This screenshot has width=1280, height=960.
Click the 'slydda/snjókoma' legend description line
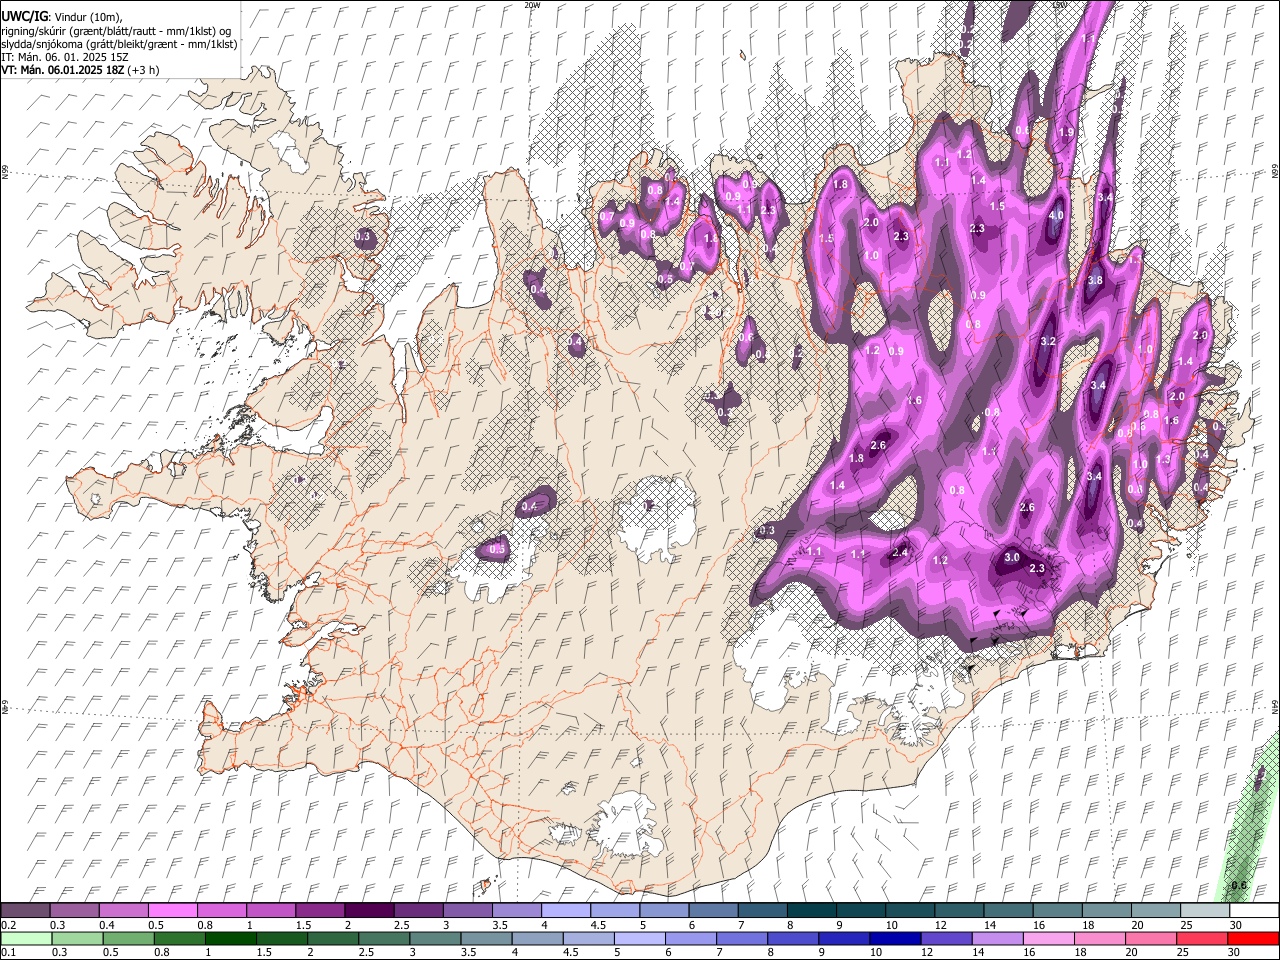tap(119, 44)
